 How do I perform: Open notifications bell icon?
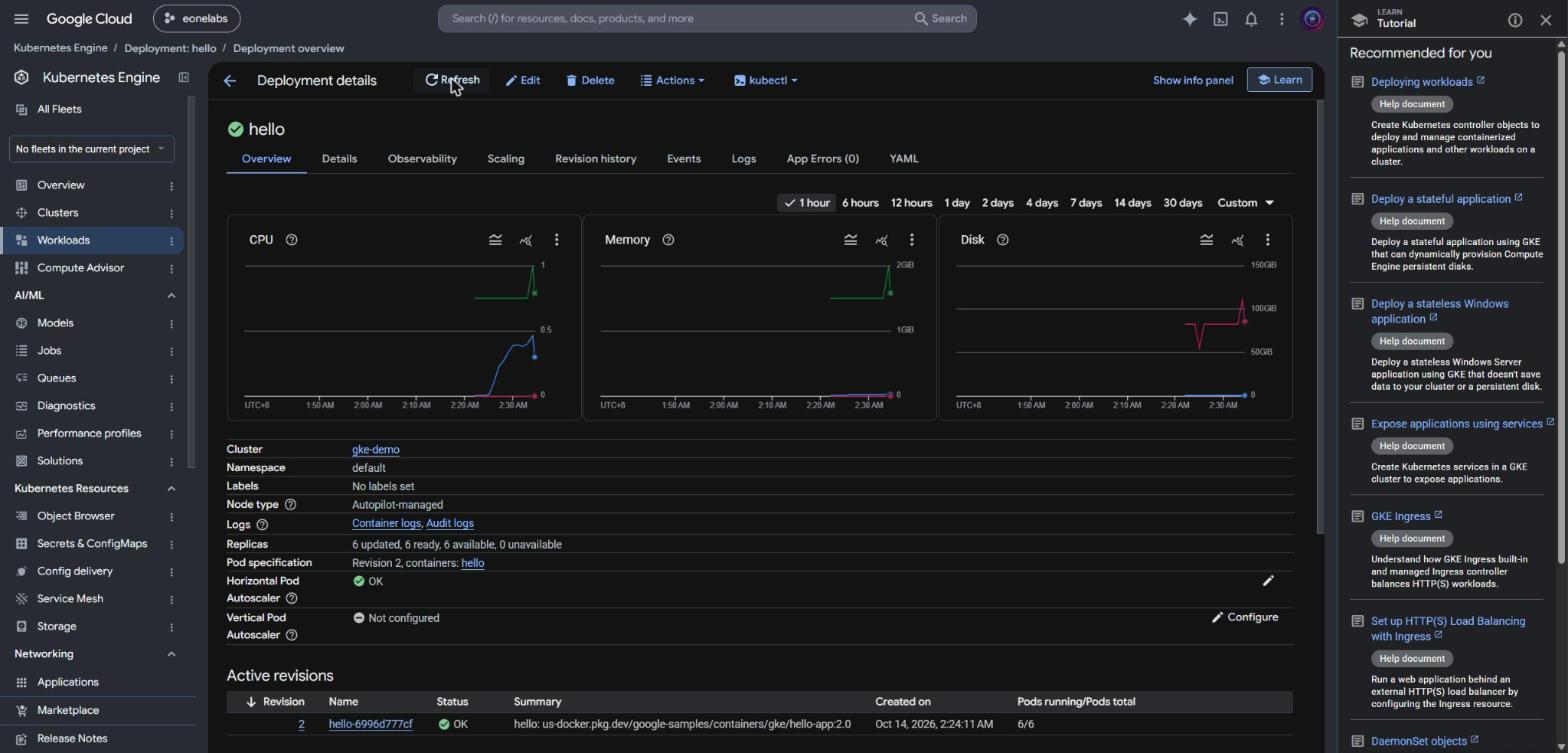pyautogui.click(x=1251, y=19)
